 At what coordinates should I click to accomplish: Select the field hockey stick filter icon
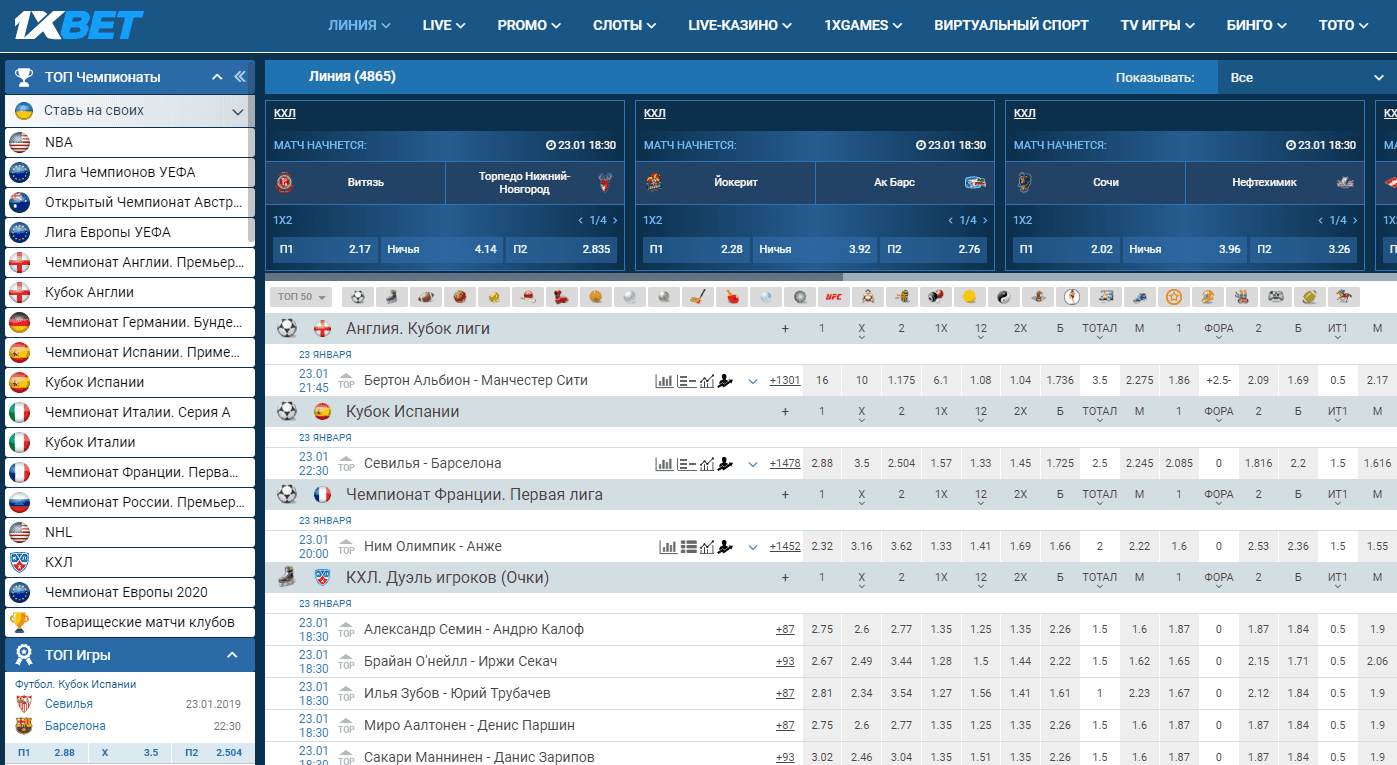pos(698,296)
